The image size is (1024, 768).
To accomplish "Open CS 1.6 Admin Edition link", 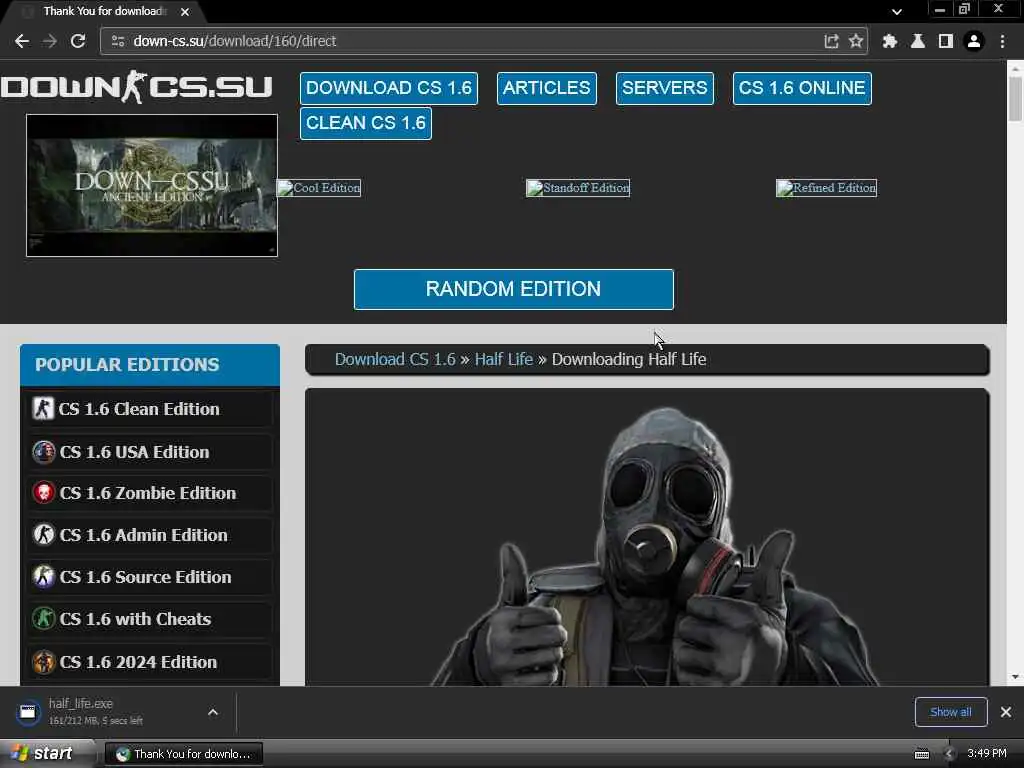I will pos(144,535).
